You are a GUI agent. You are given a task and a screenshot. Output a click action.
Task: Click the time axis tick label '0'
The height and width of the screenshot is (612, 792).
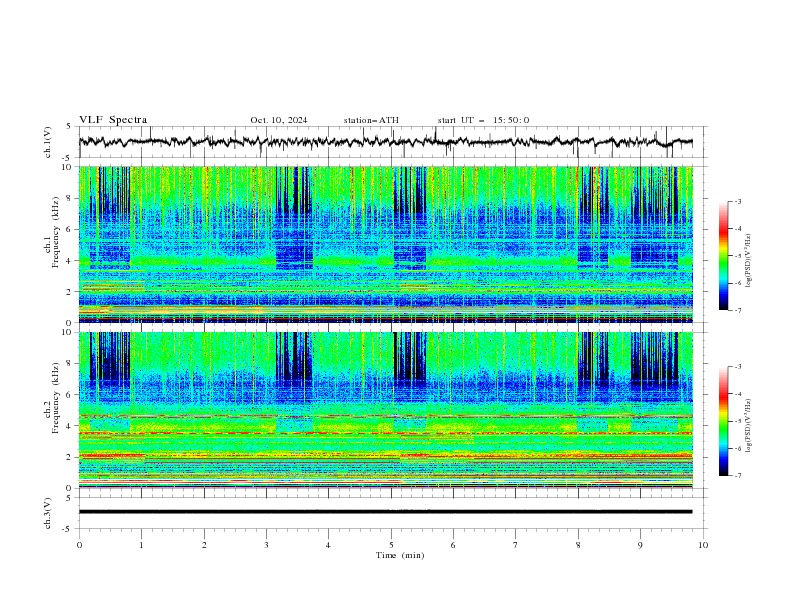[x=79, y=545]
